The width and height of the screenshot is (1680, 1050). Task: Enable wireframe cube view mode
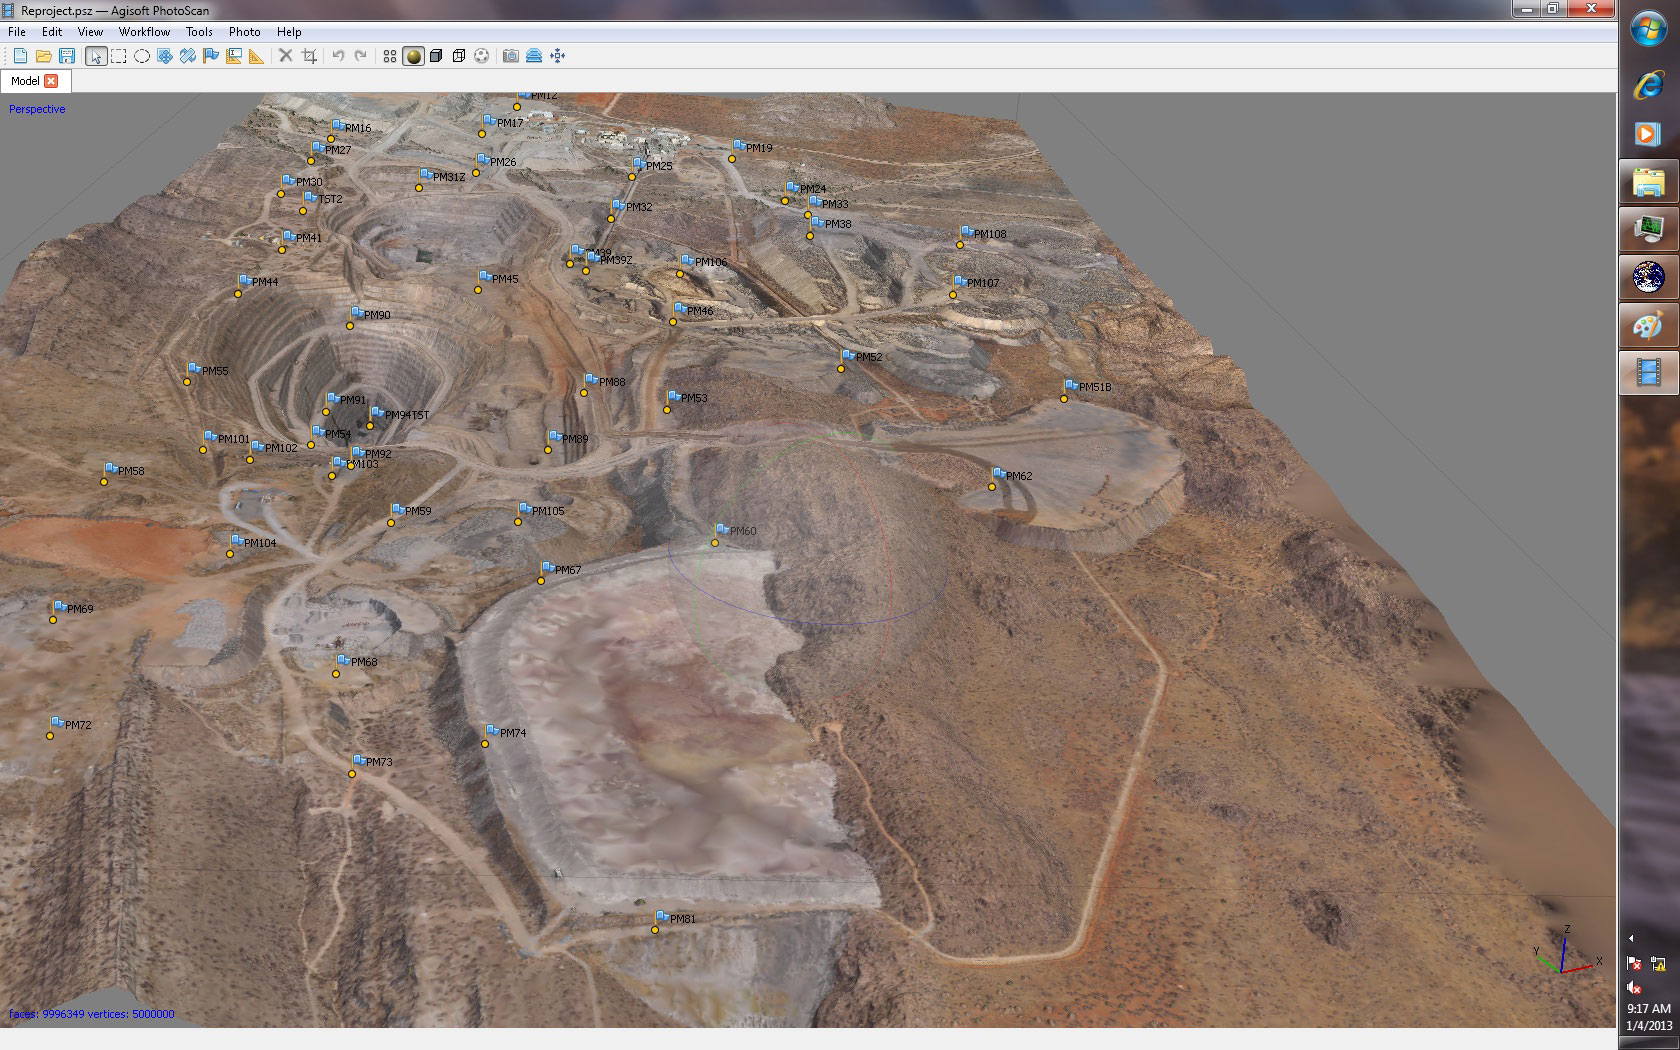[x=459, y=56]
